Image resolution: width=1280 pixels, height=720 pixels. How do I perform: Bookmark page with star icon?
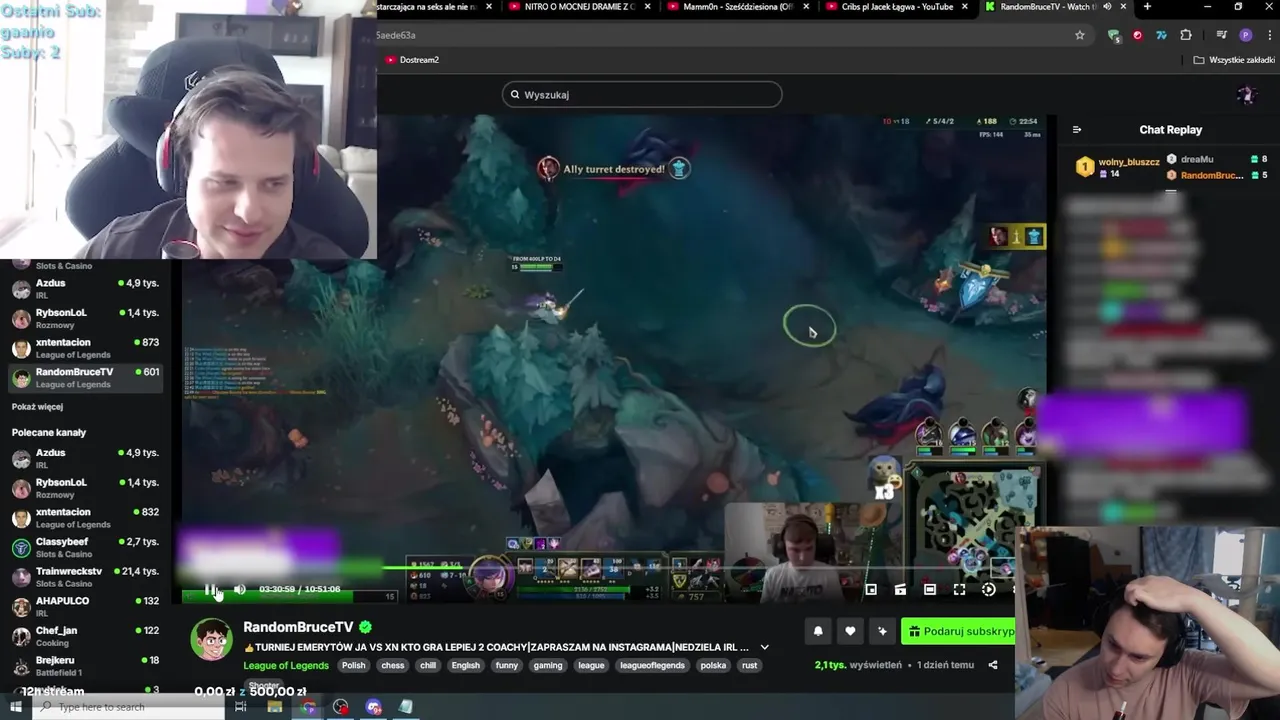tap(1080, 35)
